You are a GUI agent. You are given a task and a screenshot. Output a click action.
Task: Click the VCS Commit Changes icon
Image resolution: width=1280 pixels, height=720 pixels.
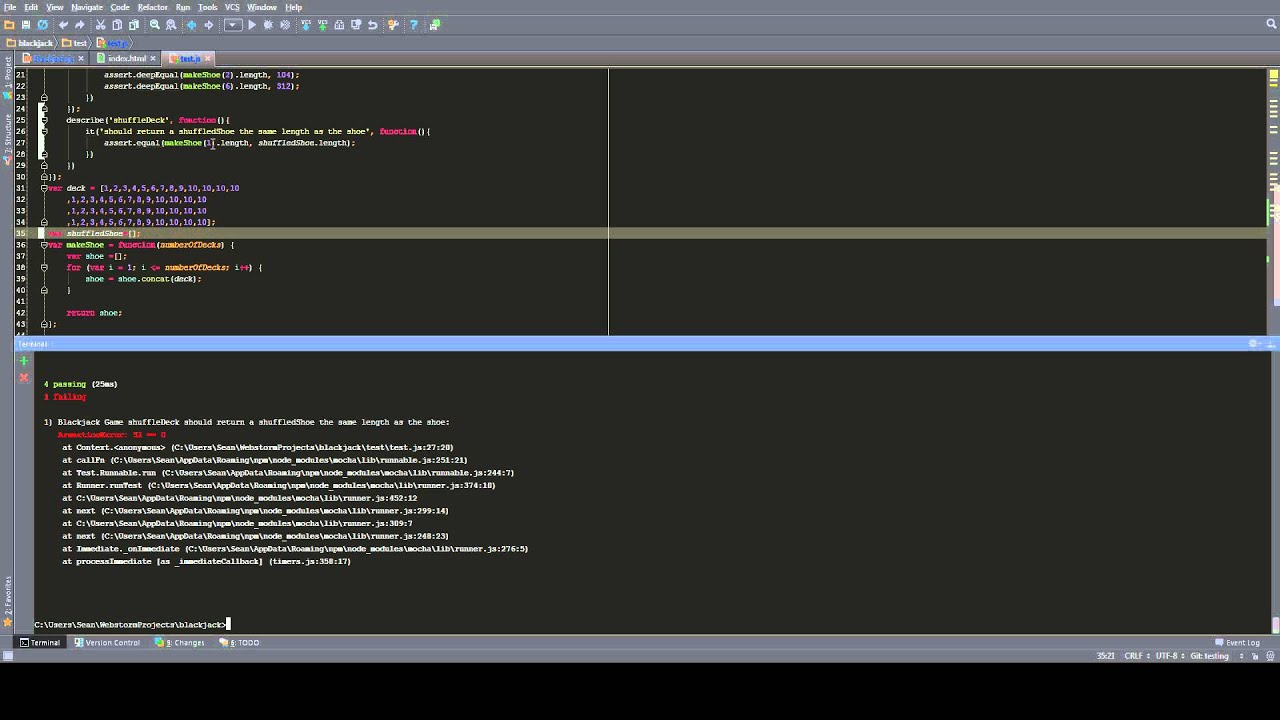(323, 25)
